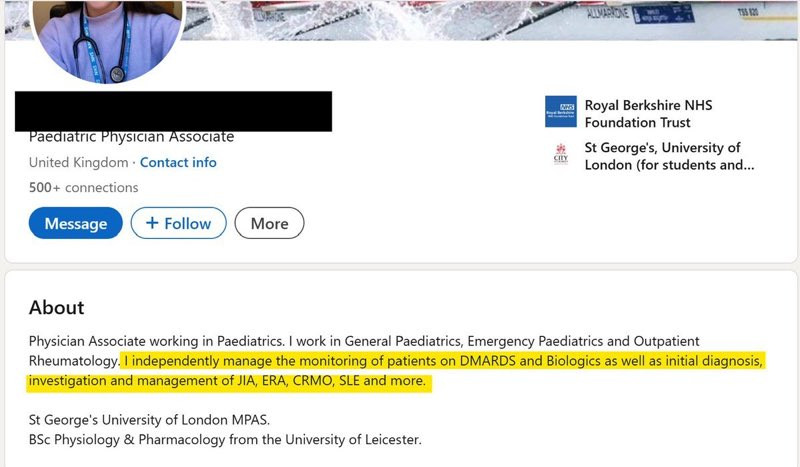Click the redacted profile name bar
Image resolution: width=800 pixels, height=467 pixels.
[x=173, y=111]
